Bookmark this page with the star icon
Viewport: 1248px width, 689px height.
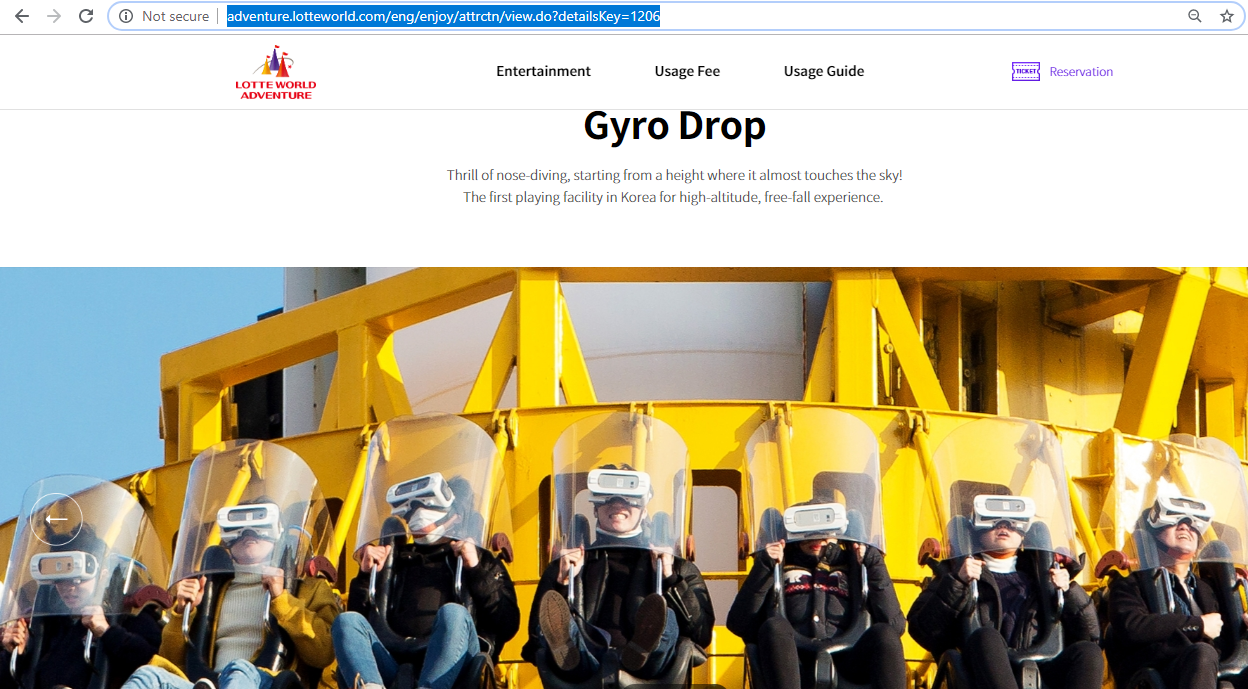pos(1227,16)
